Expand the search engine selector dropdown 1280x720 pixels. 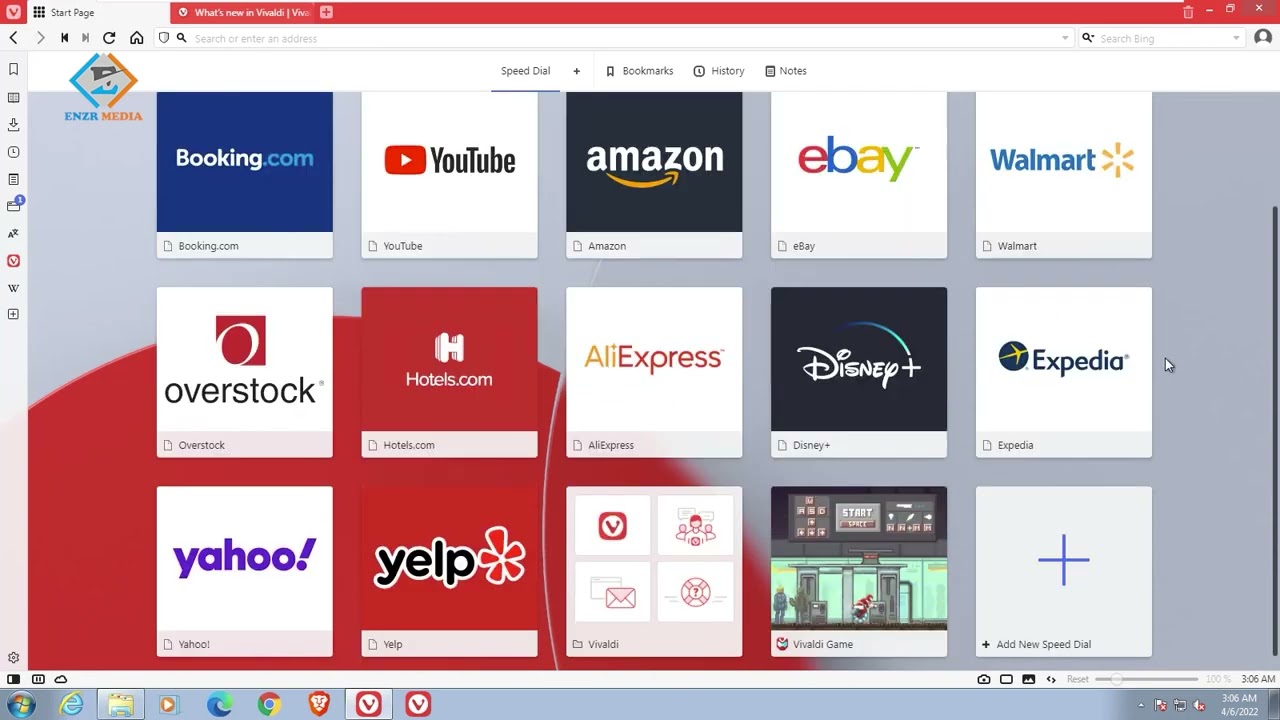1088,38
